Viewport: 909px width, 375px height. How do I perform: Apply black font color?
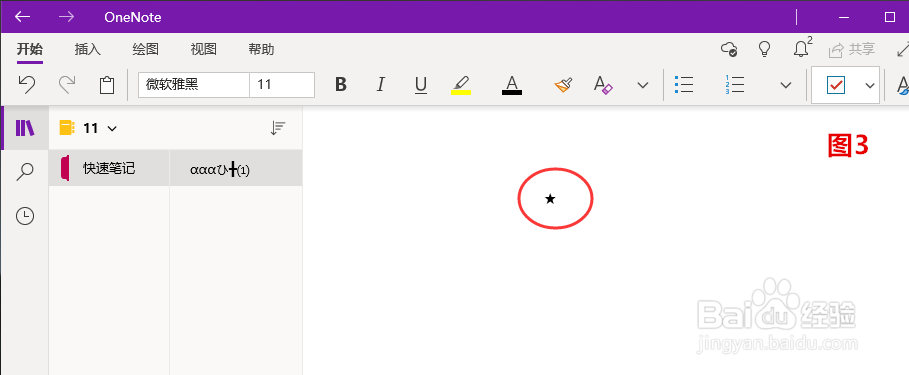point(511,85)
